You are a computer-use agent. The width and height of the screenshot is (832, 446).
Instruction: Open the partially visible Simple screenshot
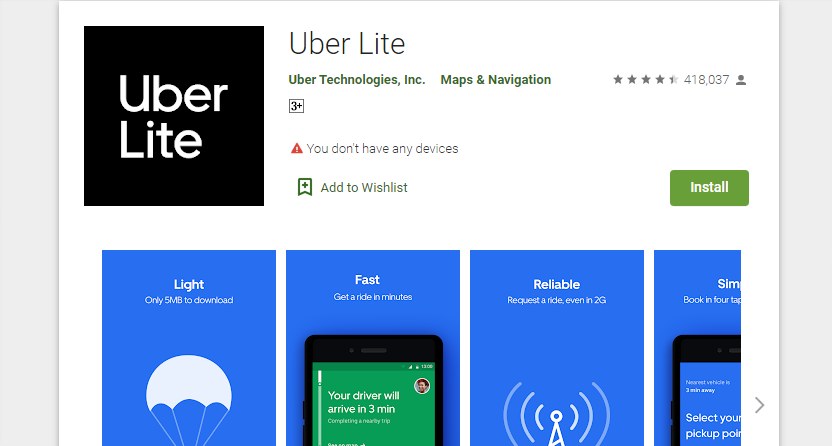pyautogui.click(x=697, y=348)
